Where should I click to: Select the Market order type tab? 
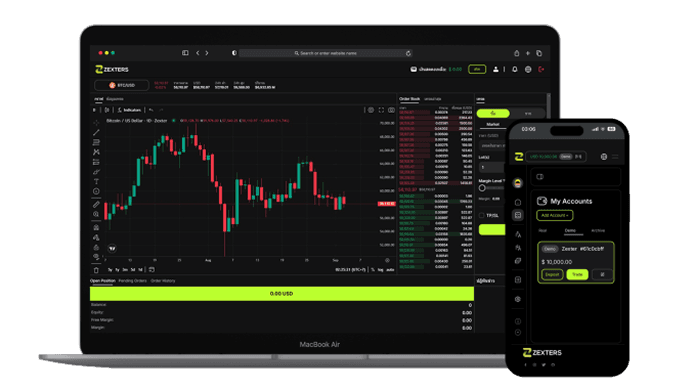[493, 124]
